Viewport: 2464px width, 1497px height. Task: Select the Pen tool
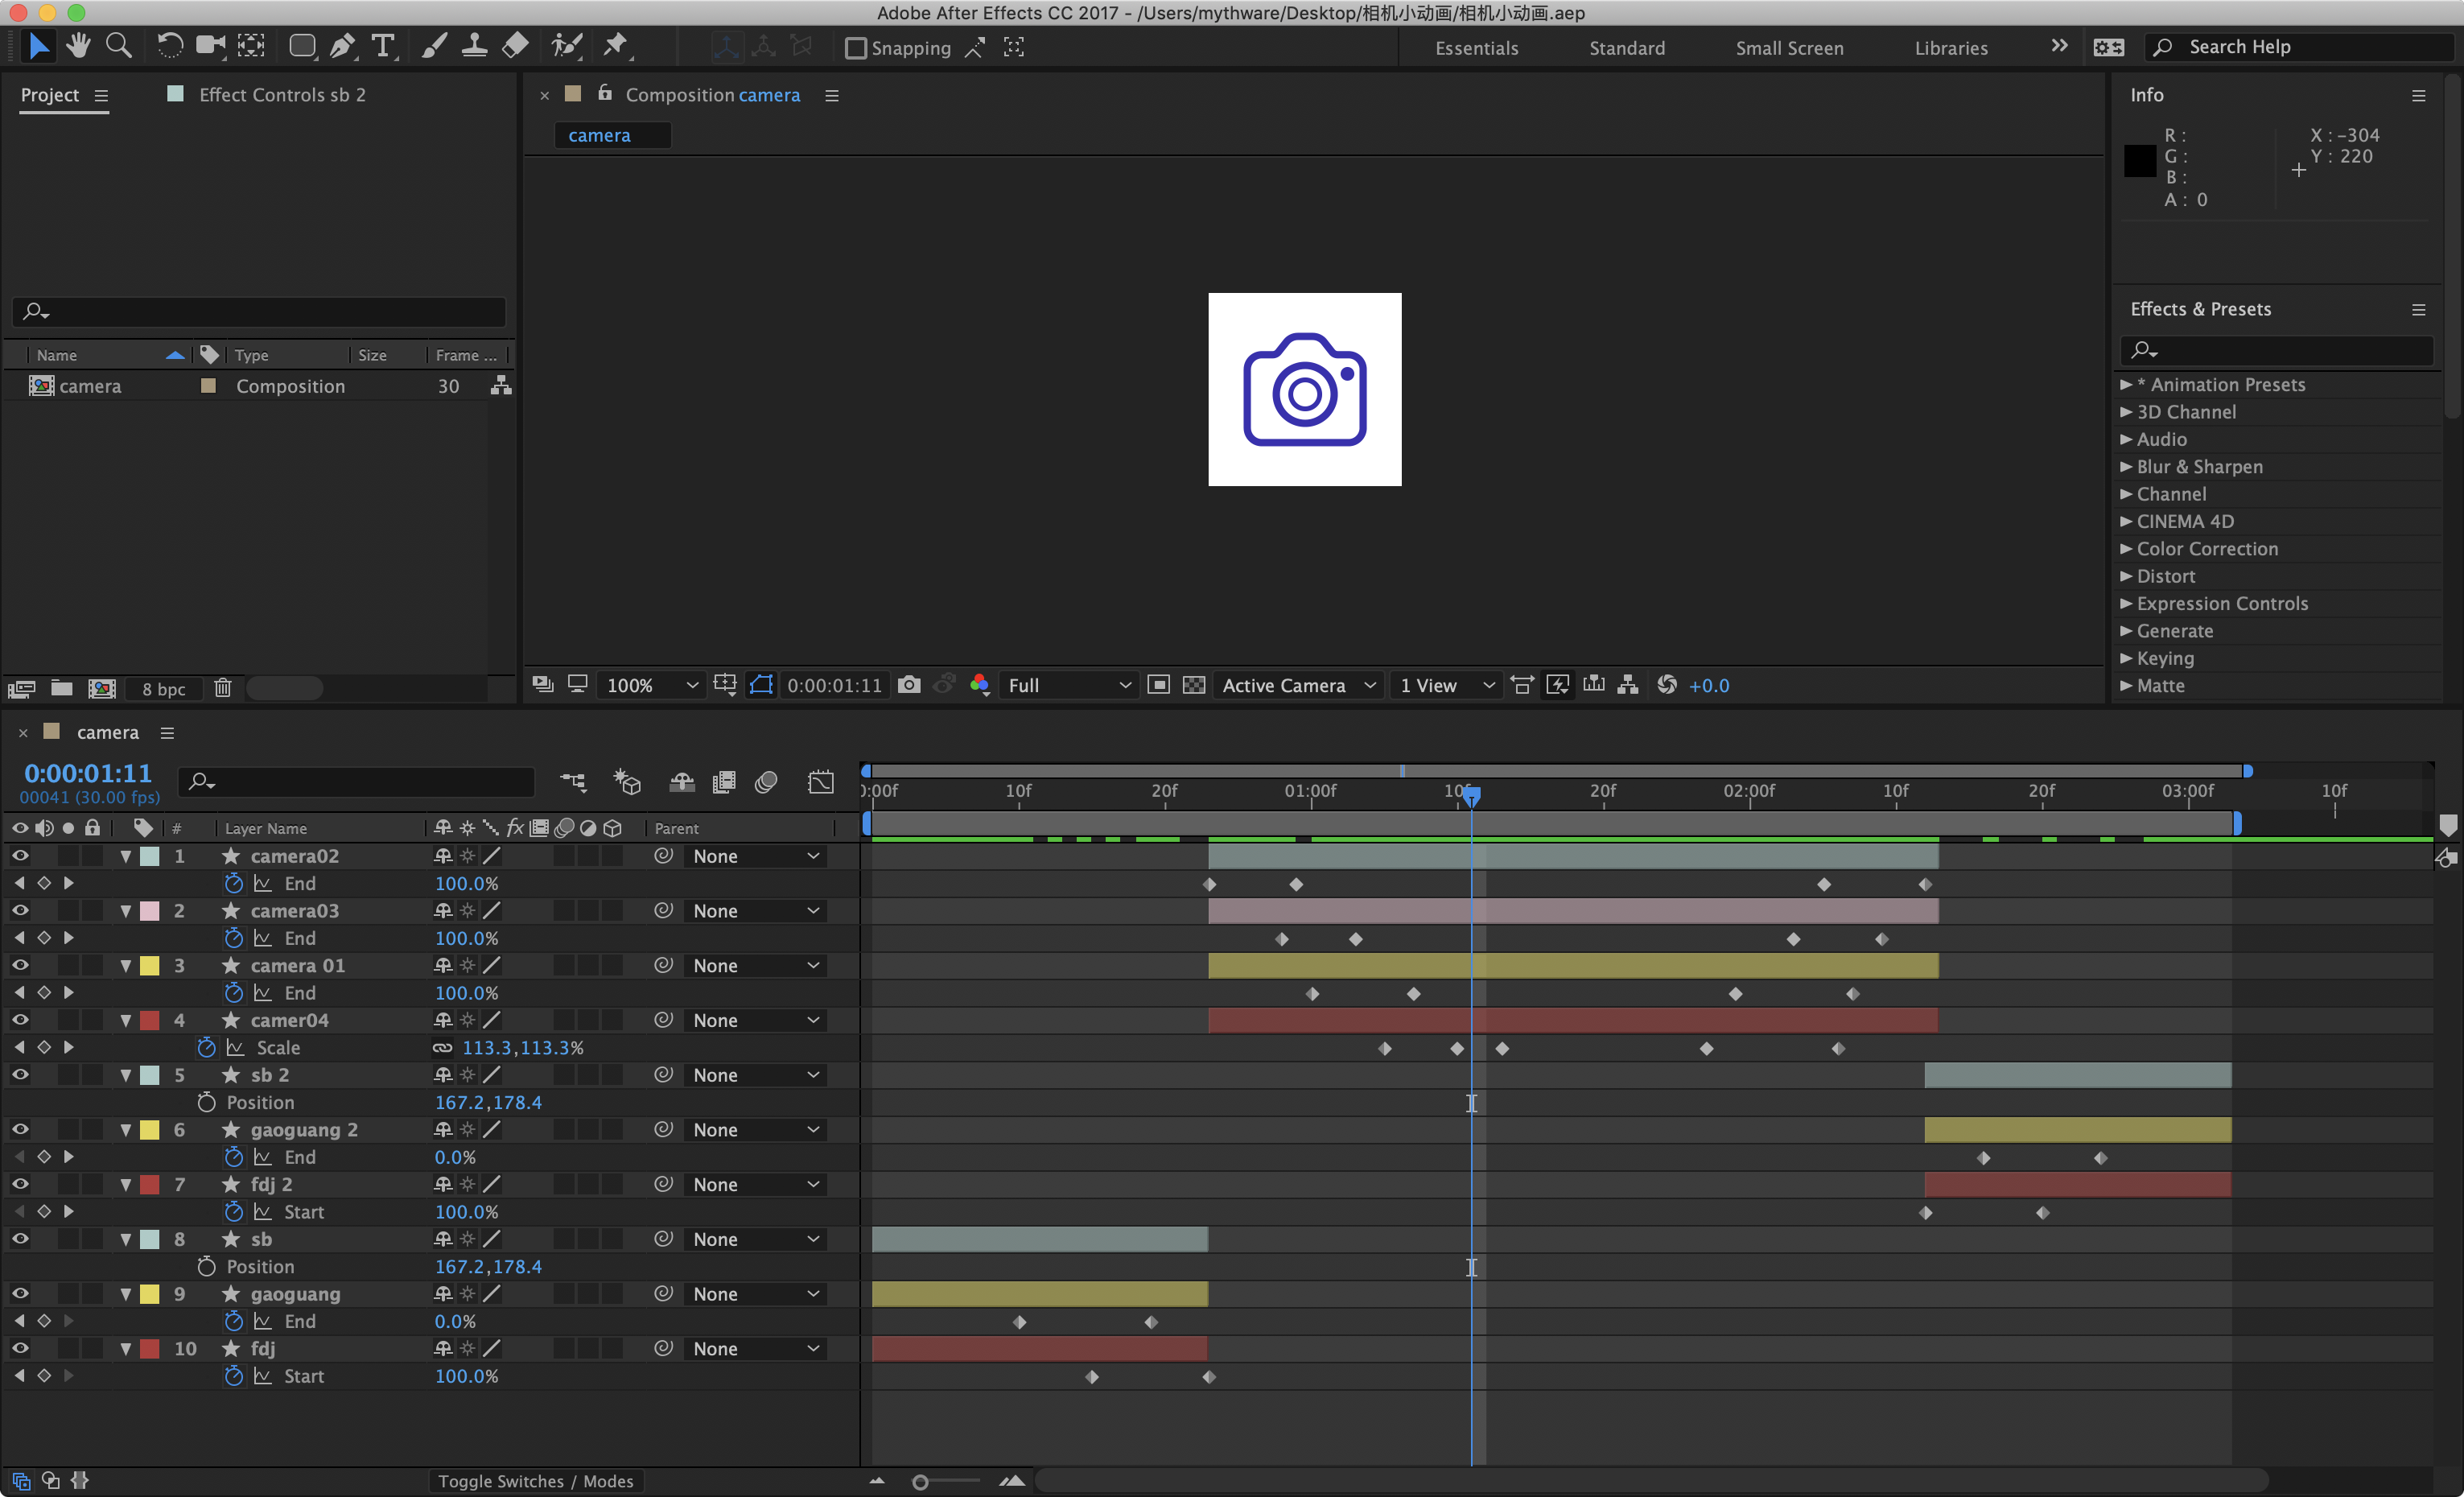tap(342, 46)
